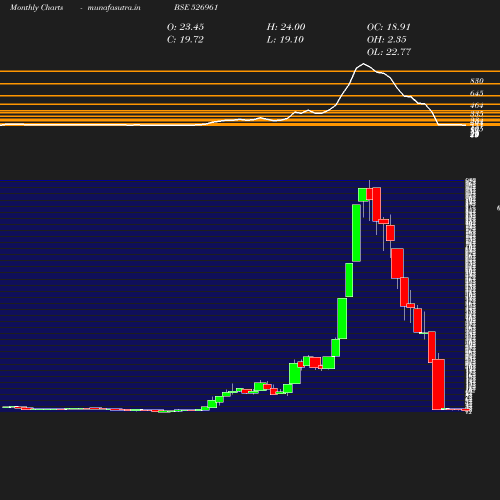Click the high value 'H: 24.00'
500x500 pixels.
click(286, 27)
